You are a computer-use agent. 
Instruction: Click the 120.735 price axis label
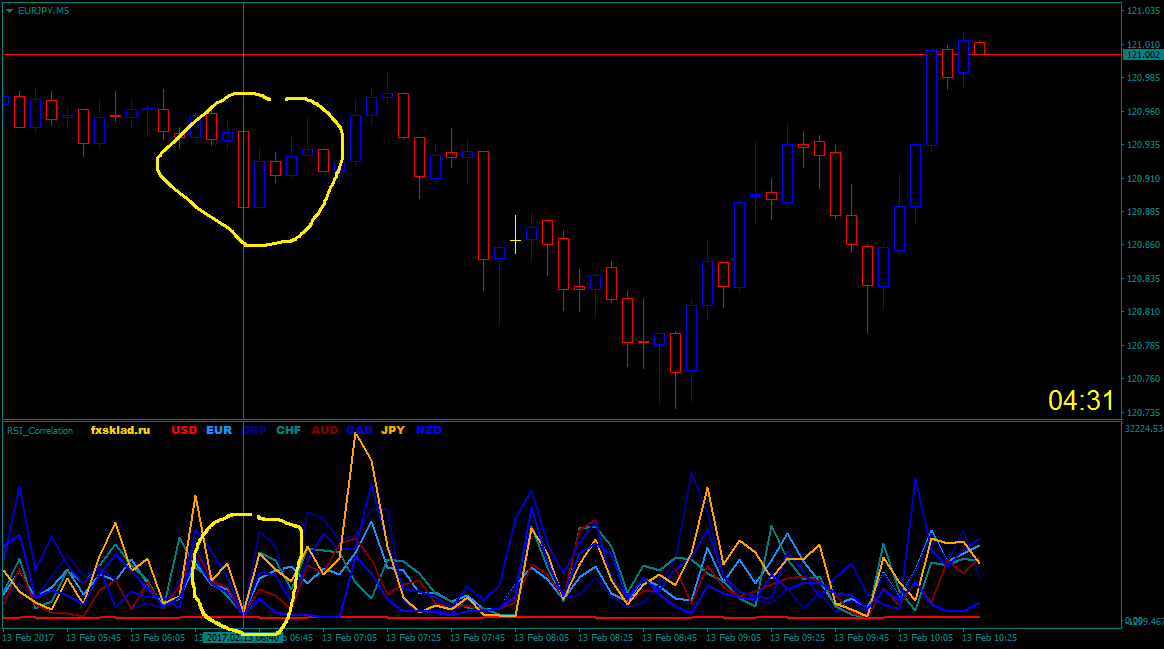point(1143,413)
